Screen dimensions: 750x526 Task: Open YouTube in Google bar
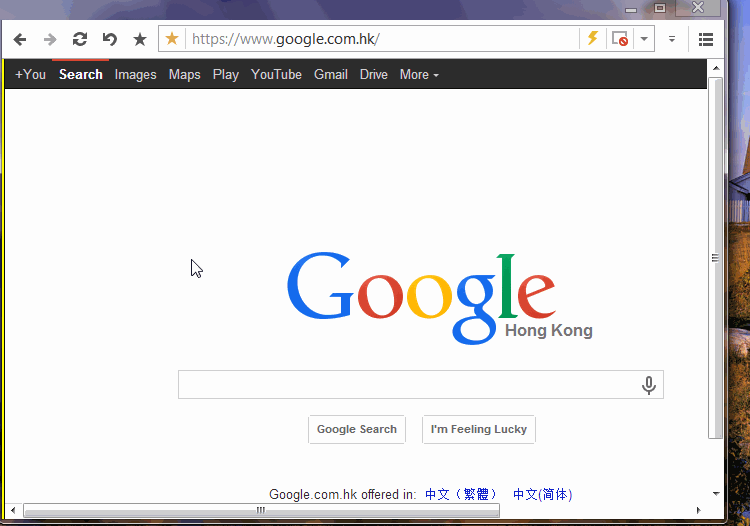click(x=276, y=74)
